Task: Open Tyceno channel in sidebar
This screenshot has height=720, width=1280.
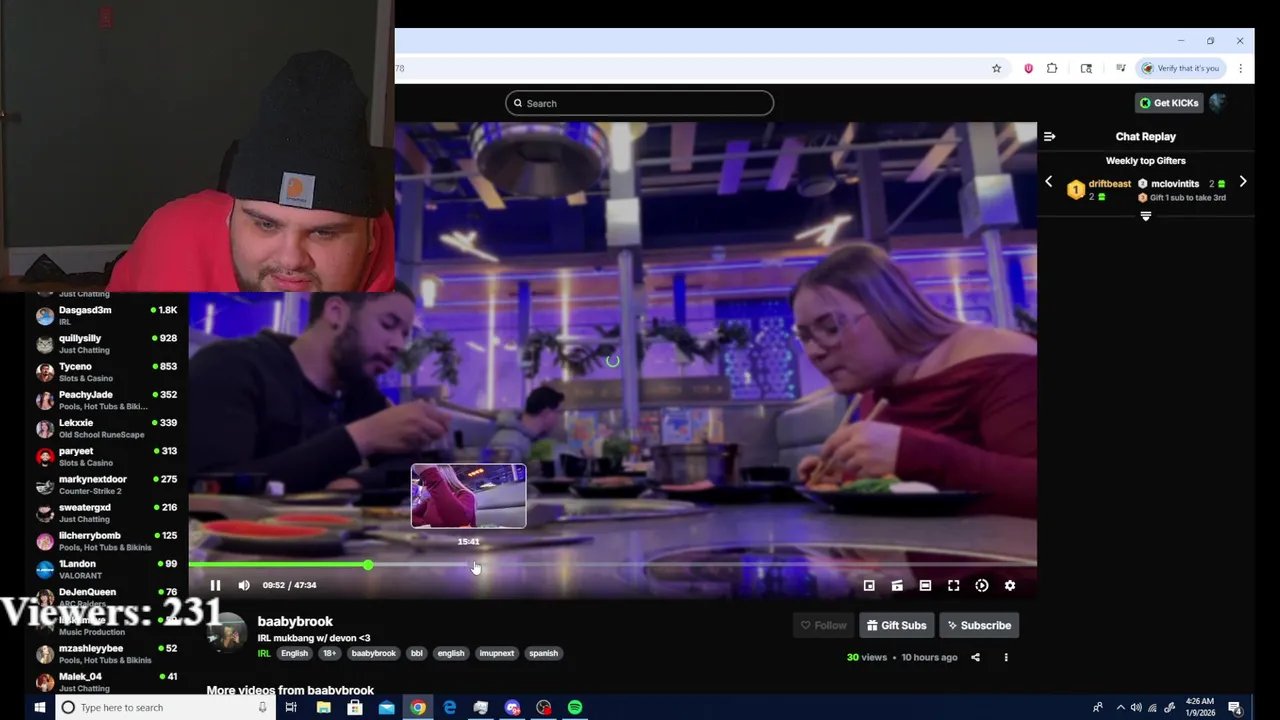Action: [107, 372]
